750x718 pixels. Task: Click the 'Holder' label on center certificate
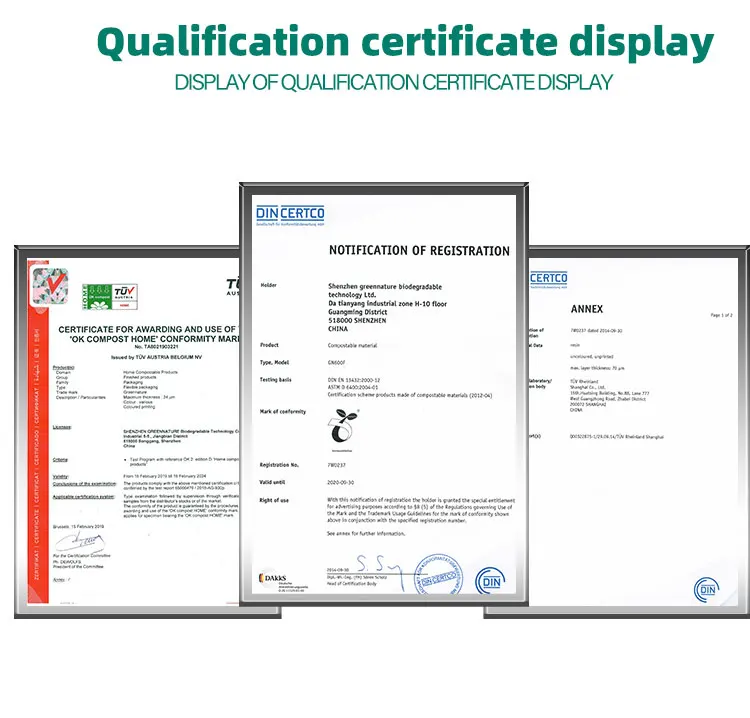[x=268, y=285]
